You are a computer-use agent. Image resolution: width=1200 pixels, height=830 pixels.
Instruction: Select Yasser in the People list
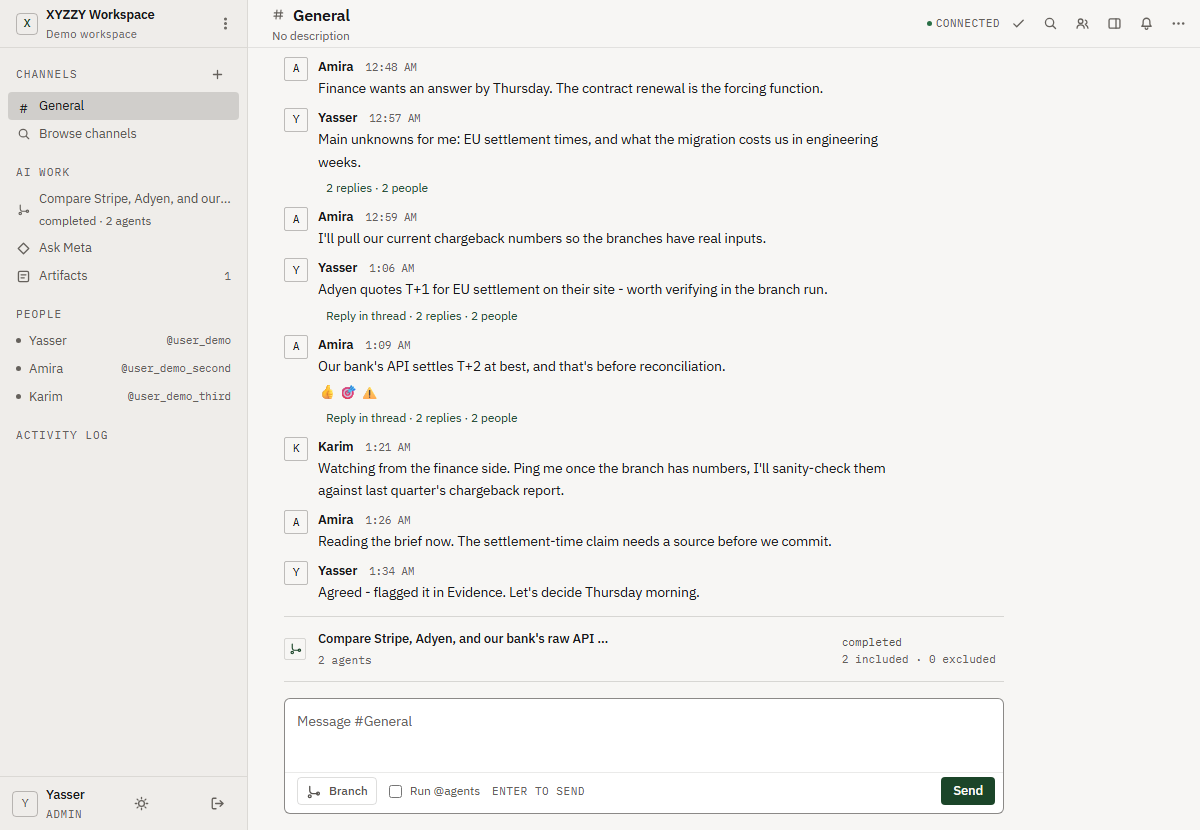pos(123,341)
